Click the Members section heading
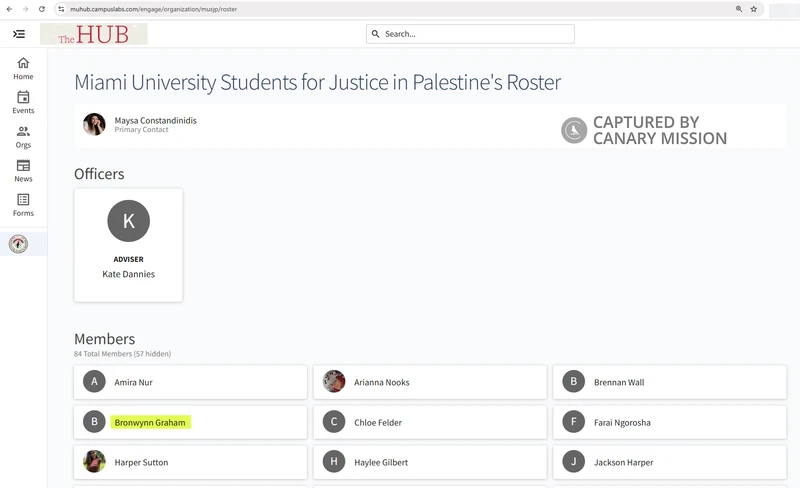This screenshot has height=488, width=800. [105, 339]
